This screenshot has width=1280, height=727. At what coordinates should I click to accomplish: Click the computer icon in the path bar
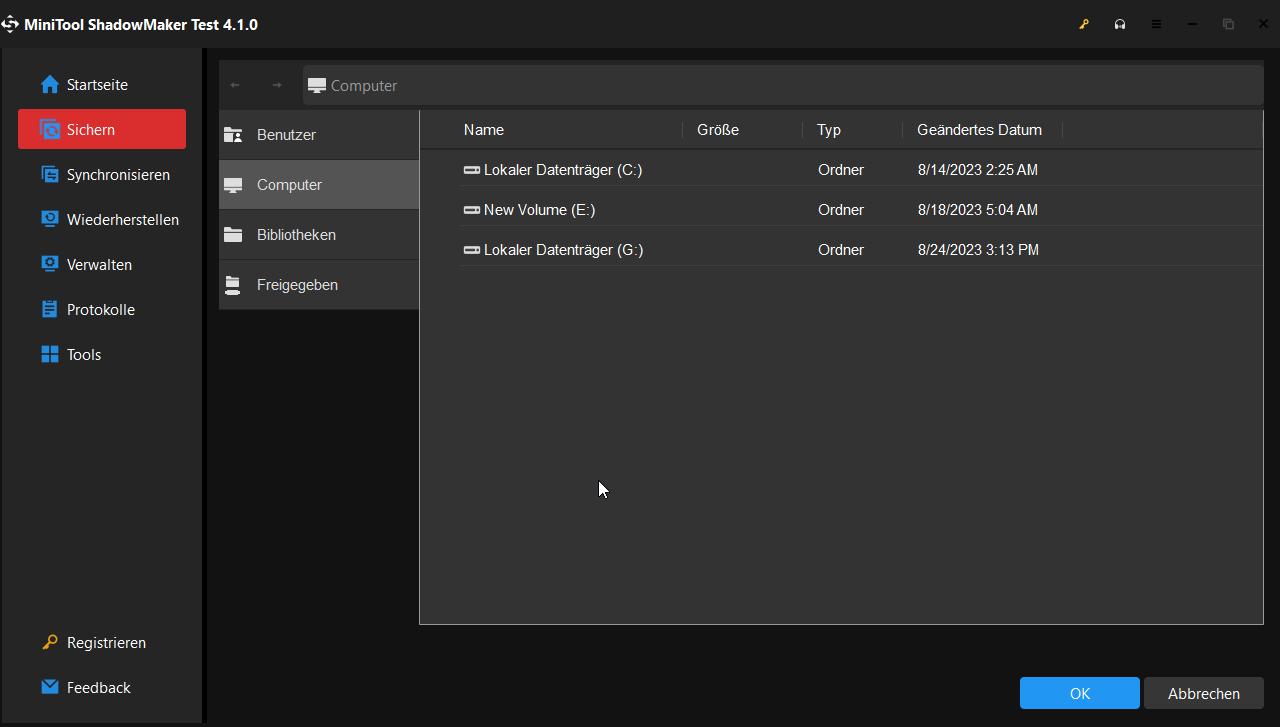click(x=317, y=86)
